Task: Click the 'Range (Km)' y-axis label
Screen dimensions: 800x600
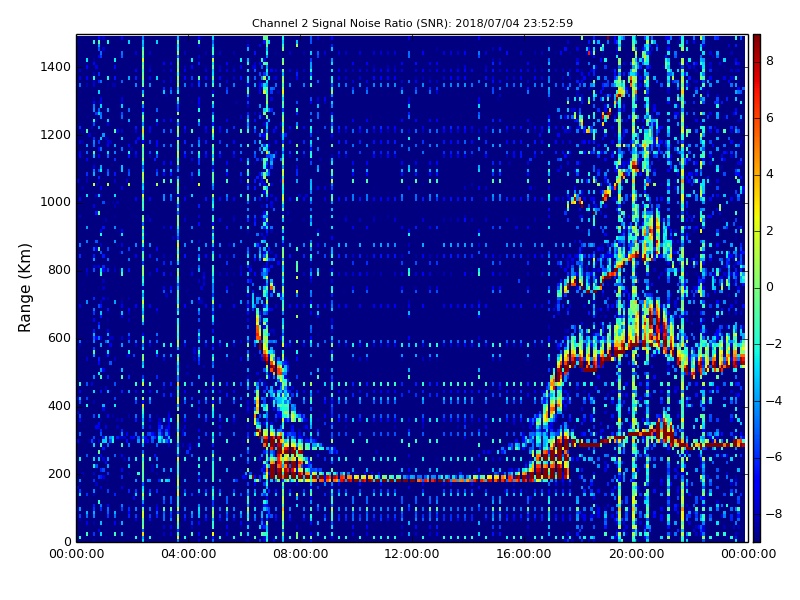Action: (x=24, y=288)
